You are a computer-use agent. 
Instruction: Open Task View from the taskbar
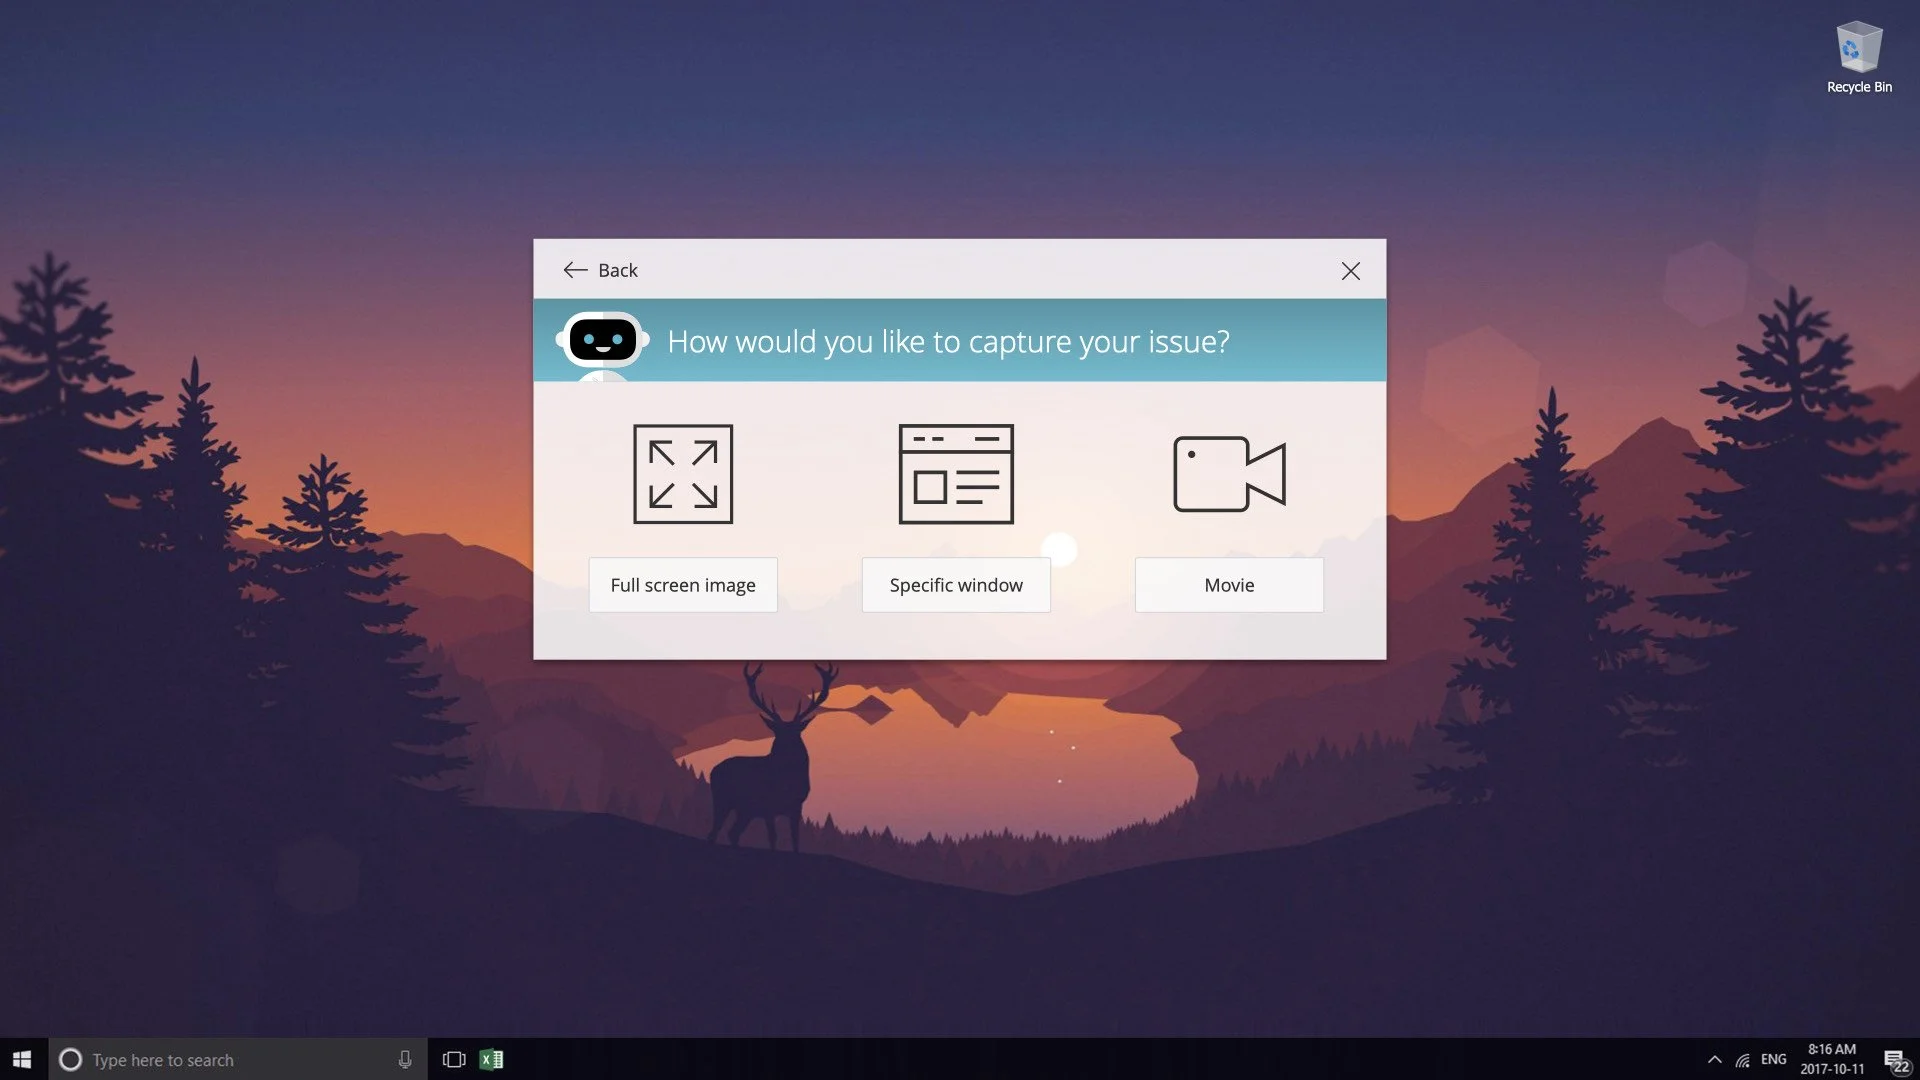(454, 1059)
